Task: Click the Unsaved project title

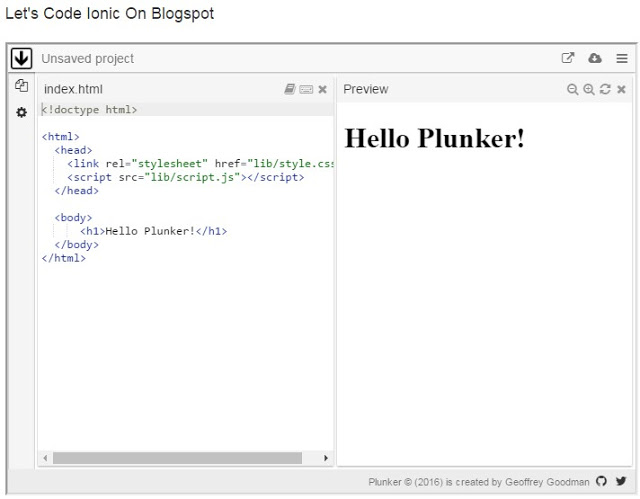Action: [x=87, y=58]
